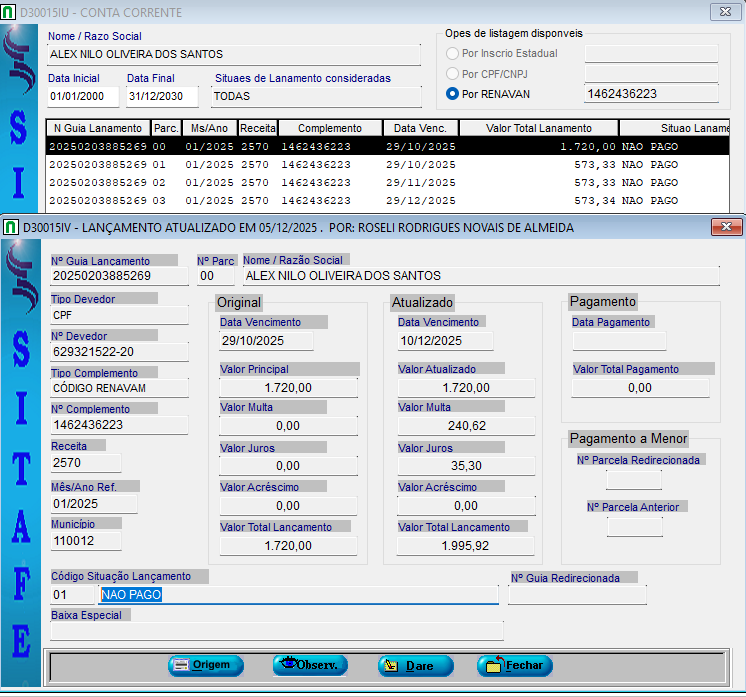Viewport: 746px width, 697px height.
Task: Click the Nº Guia Redirecionada field
Action: click(577, 595)
